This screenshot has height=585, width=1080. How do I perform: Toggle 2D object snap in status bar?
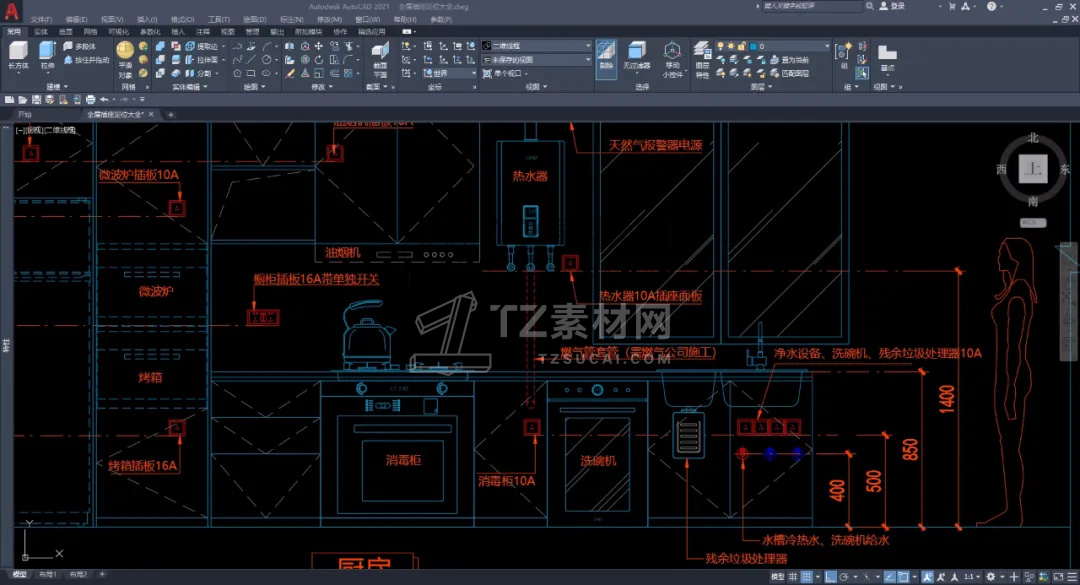coord(903,577)
